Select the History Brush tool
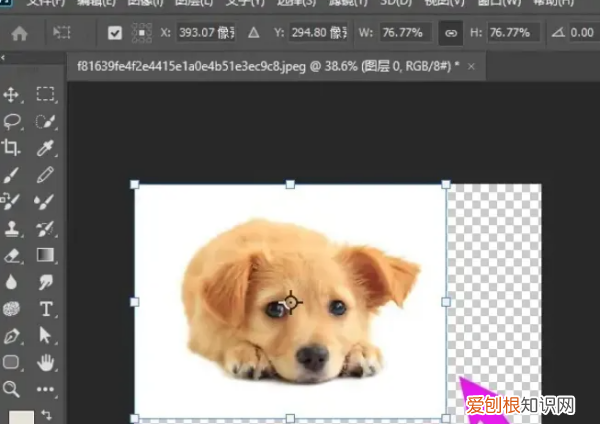This screenshot has height=424, width=600. click(45, 228)
